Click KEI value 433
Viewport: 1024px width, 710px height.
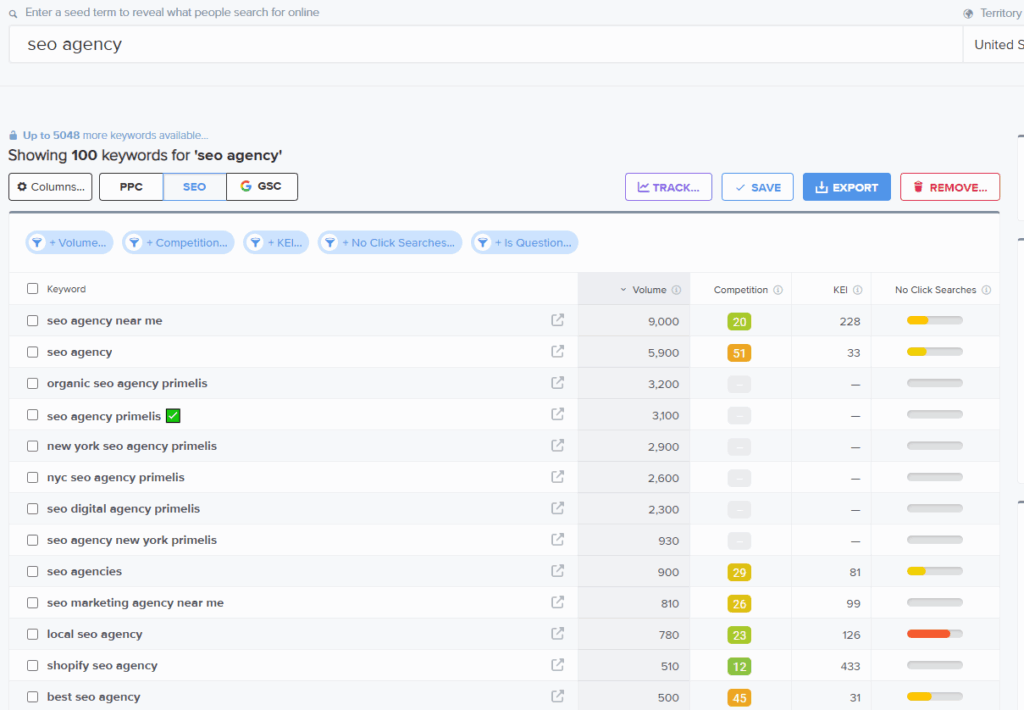850,666
